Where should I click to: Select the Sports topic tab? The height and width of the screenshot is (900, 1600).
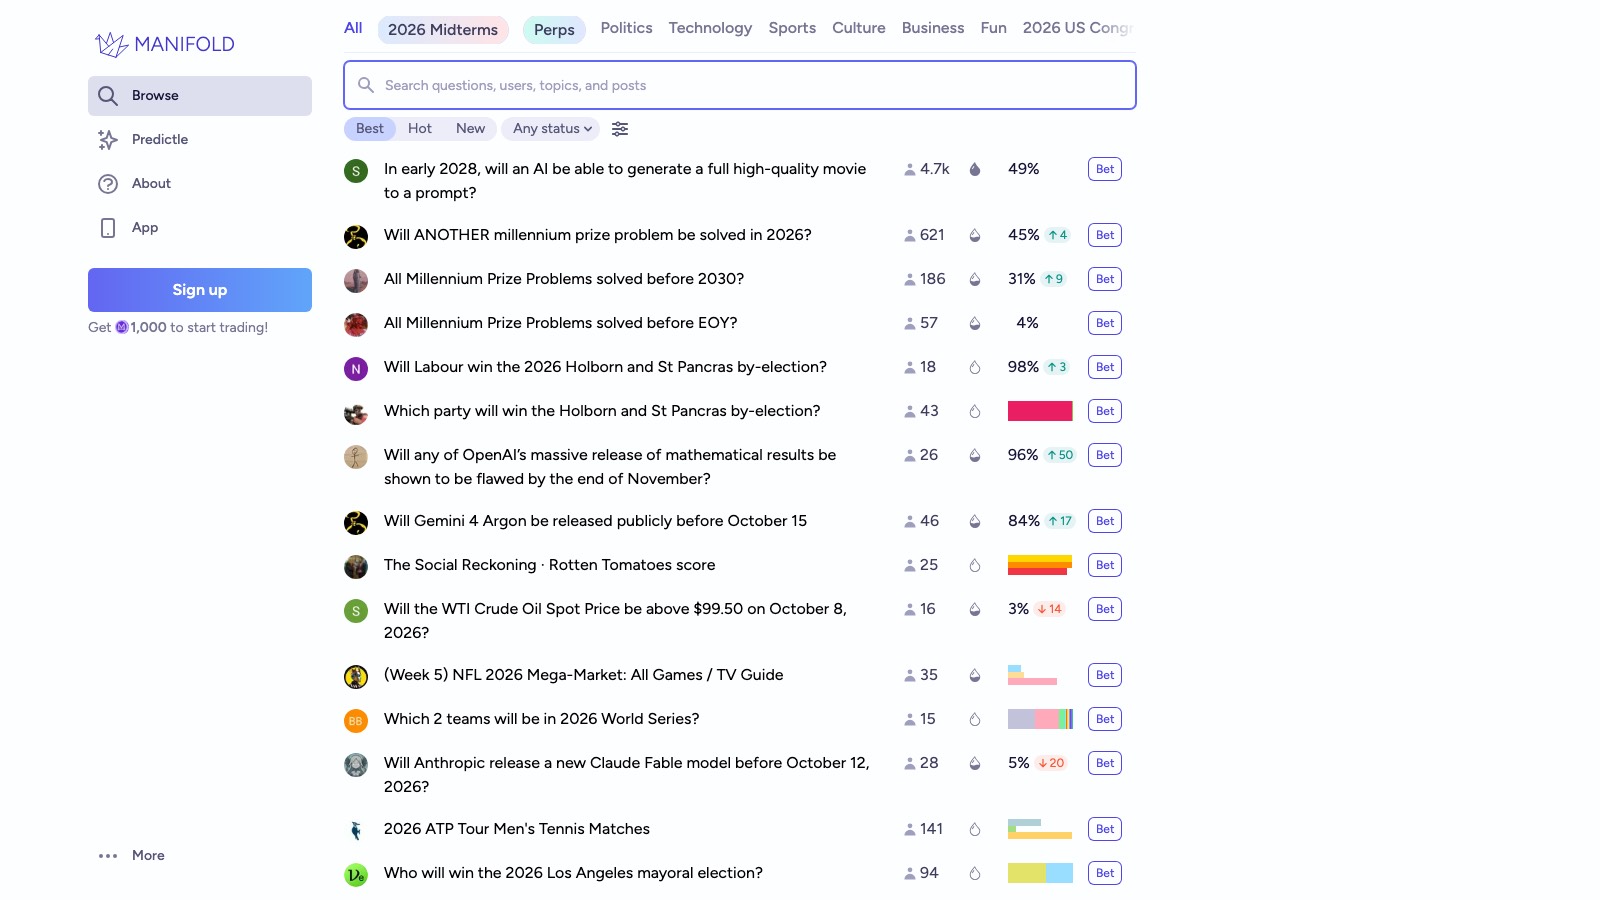point(792,28)
